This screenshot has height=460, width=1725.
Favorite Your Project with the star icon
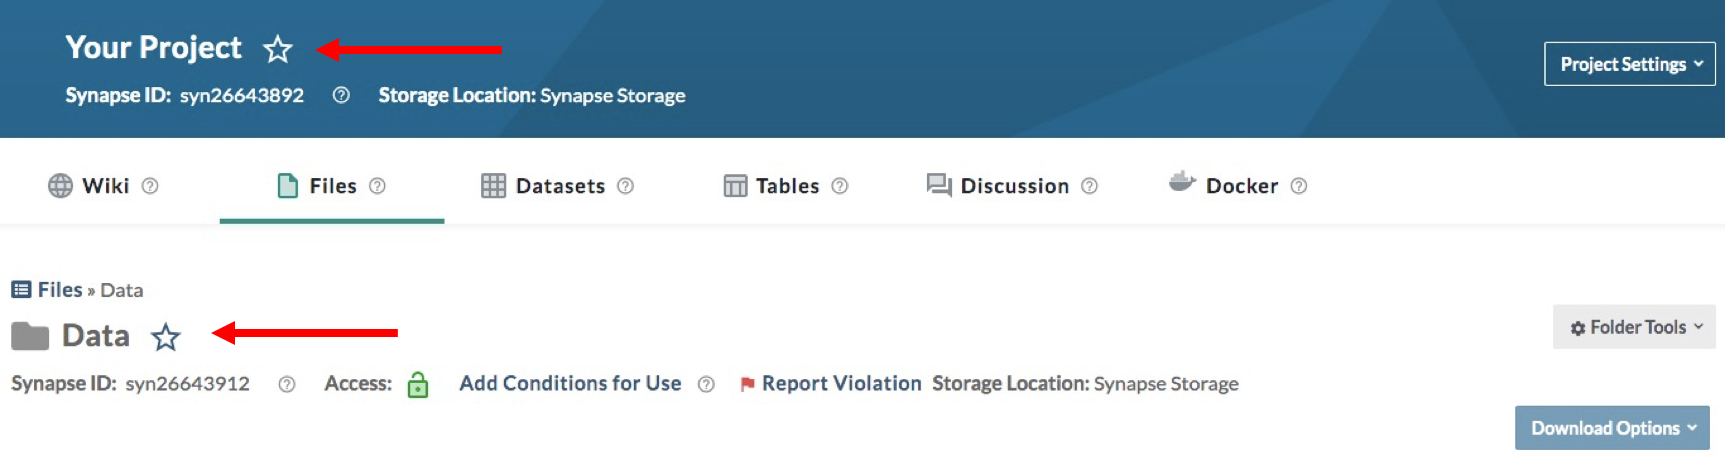click(278, 49)
